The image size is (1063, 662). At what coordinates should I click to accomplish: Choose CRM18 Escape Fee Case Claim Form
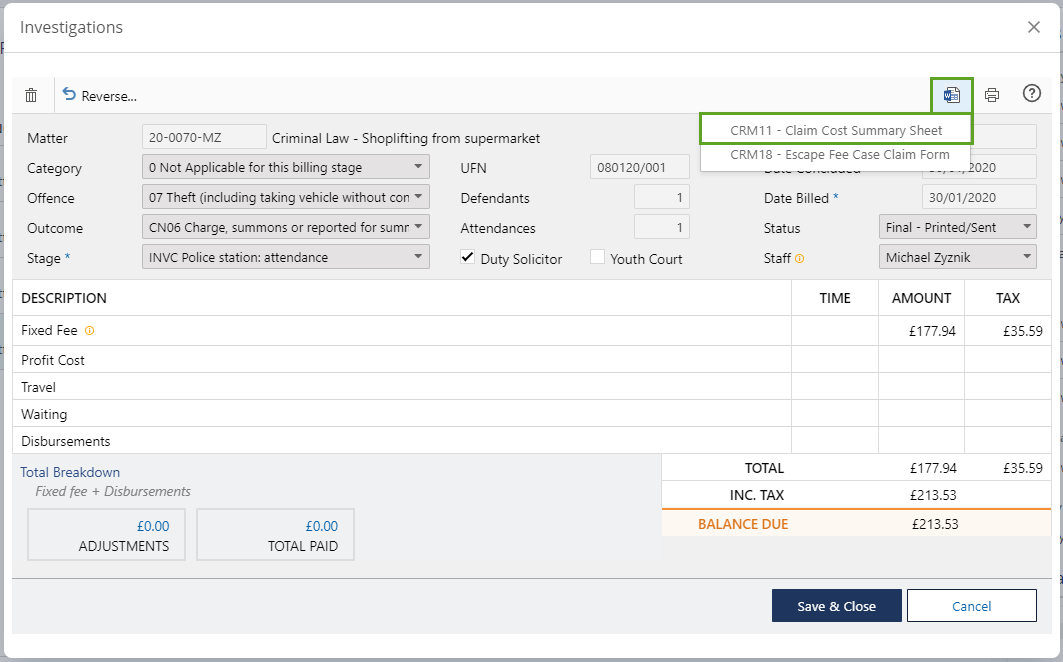pyautogui.click(x=839, y=155)
